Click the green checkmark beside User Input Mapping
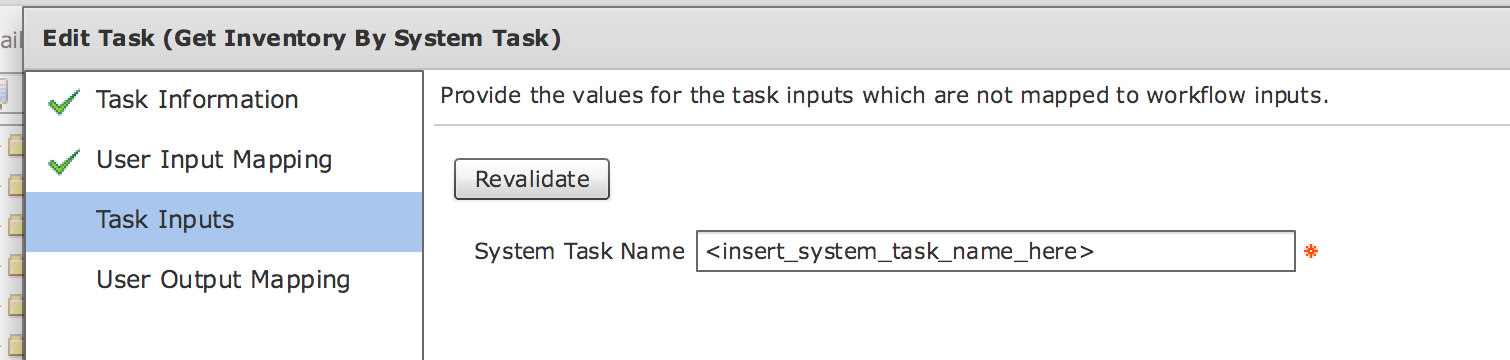The height and width of the screenshot is (360, 1510). pyautogui.click(x=64, y=162)
